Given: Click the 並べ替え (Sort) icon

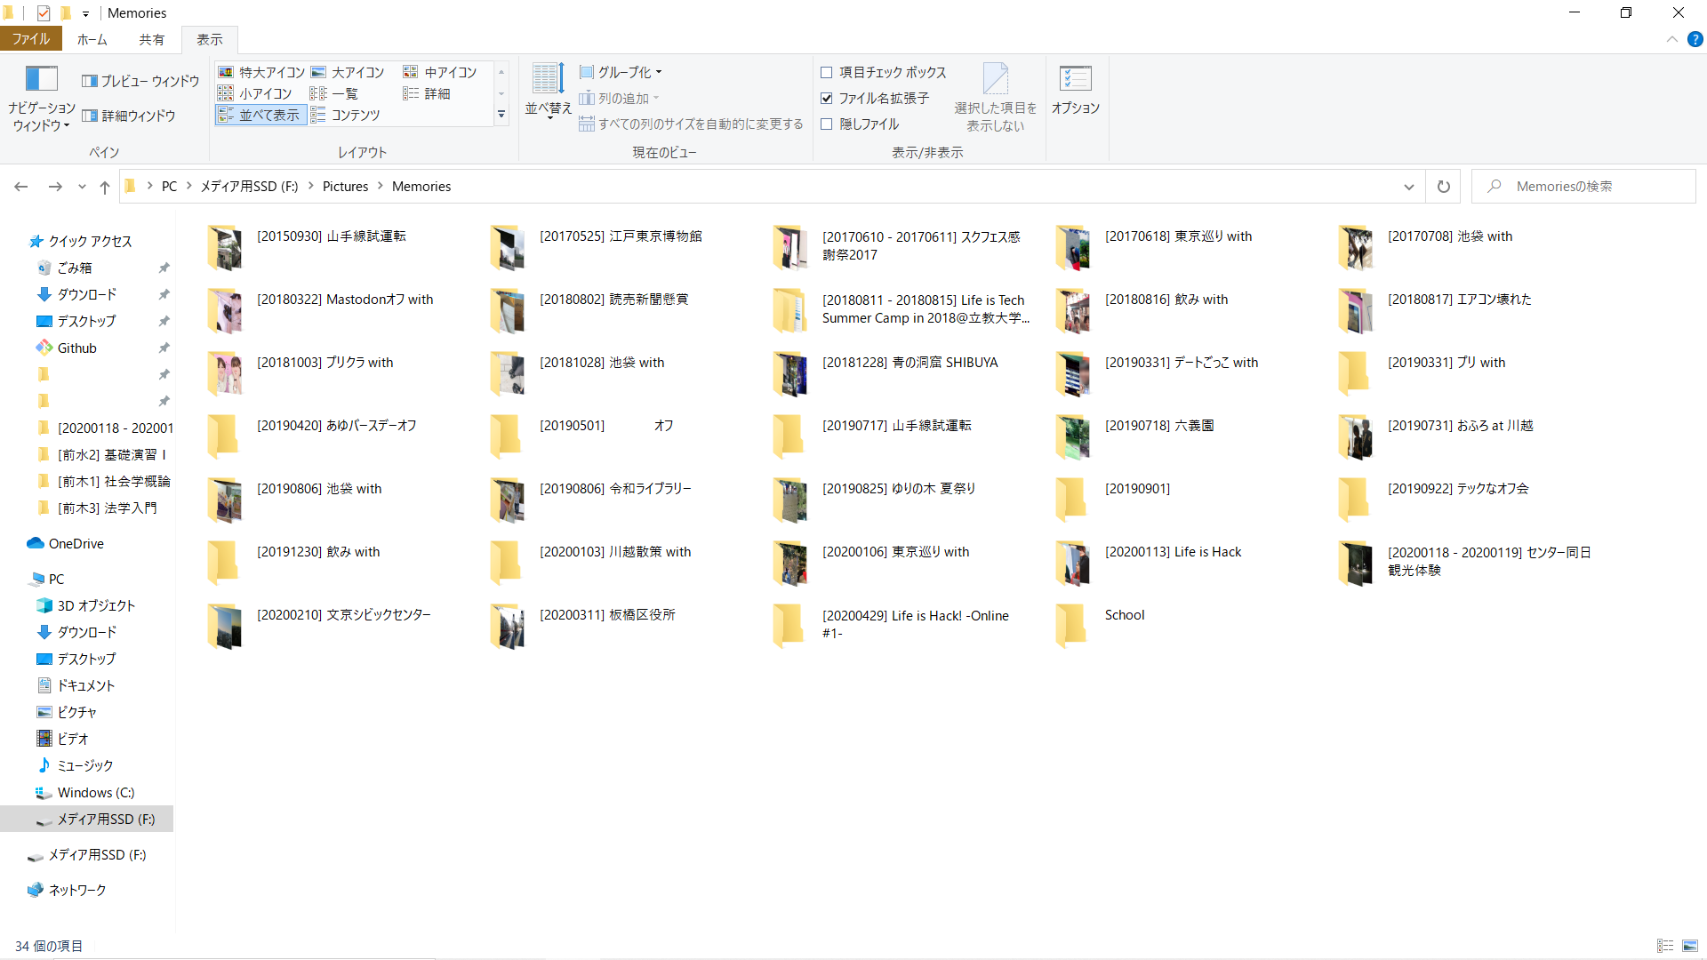Looking at the screenshot, I should pos(547,90).
